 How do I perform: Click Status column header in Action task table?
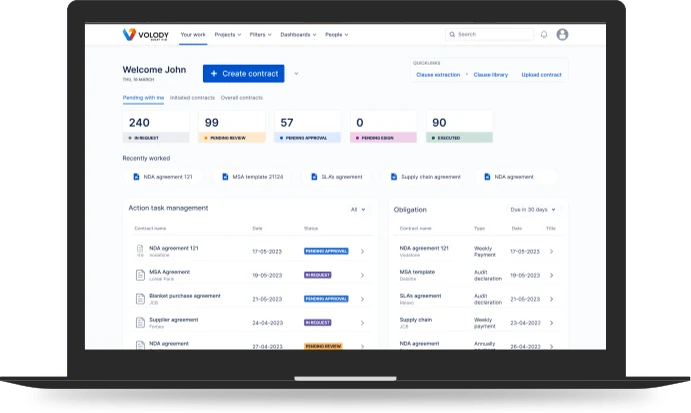pos(311,228)
